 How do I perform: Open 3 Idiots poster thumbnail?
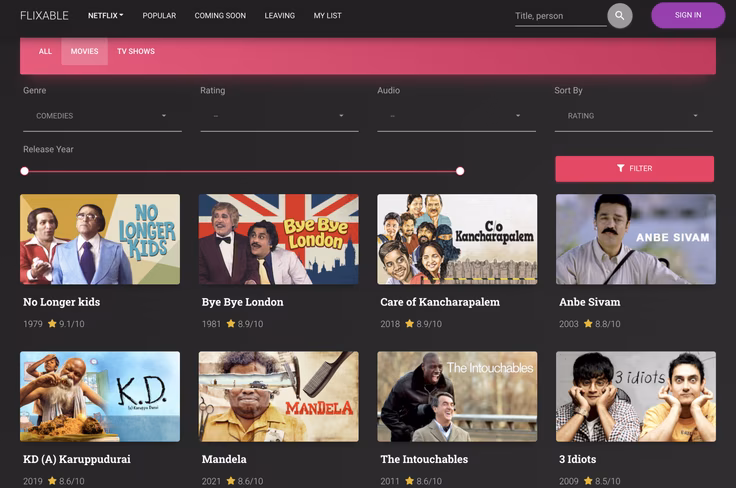coord(636,396)
